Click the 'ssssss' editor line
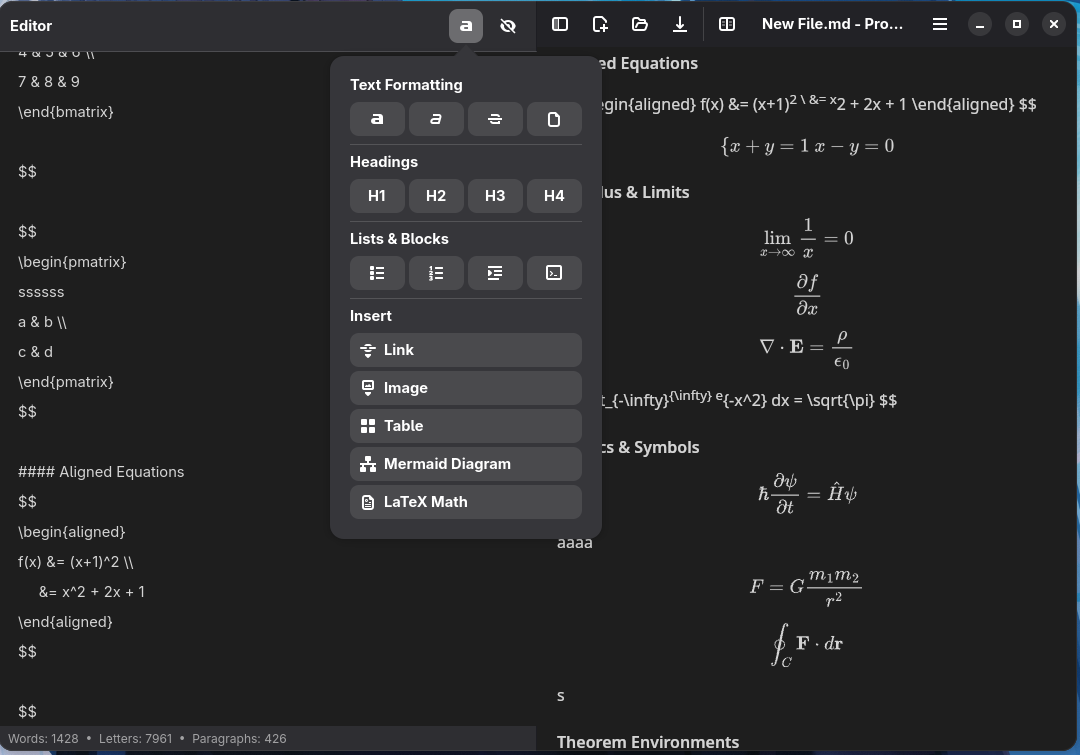The width and height of the screenshot is (1080, 755). tap(41, 292)
